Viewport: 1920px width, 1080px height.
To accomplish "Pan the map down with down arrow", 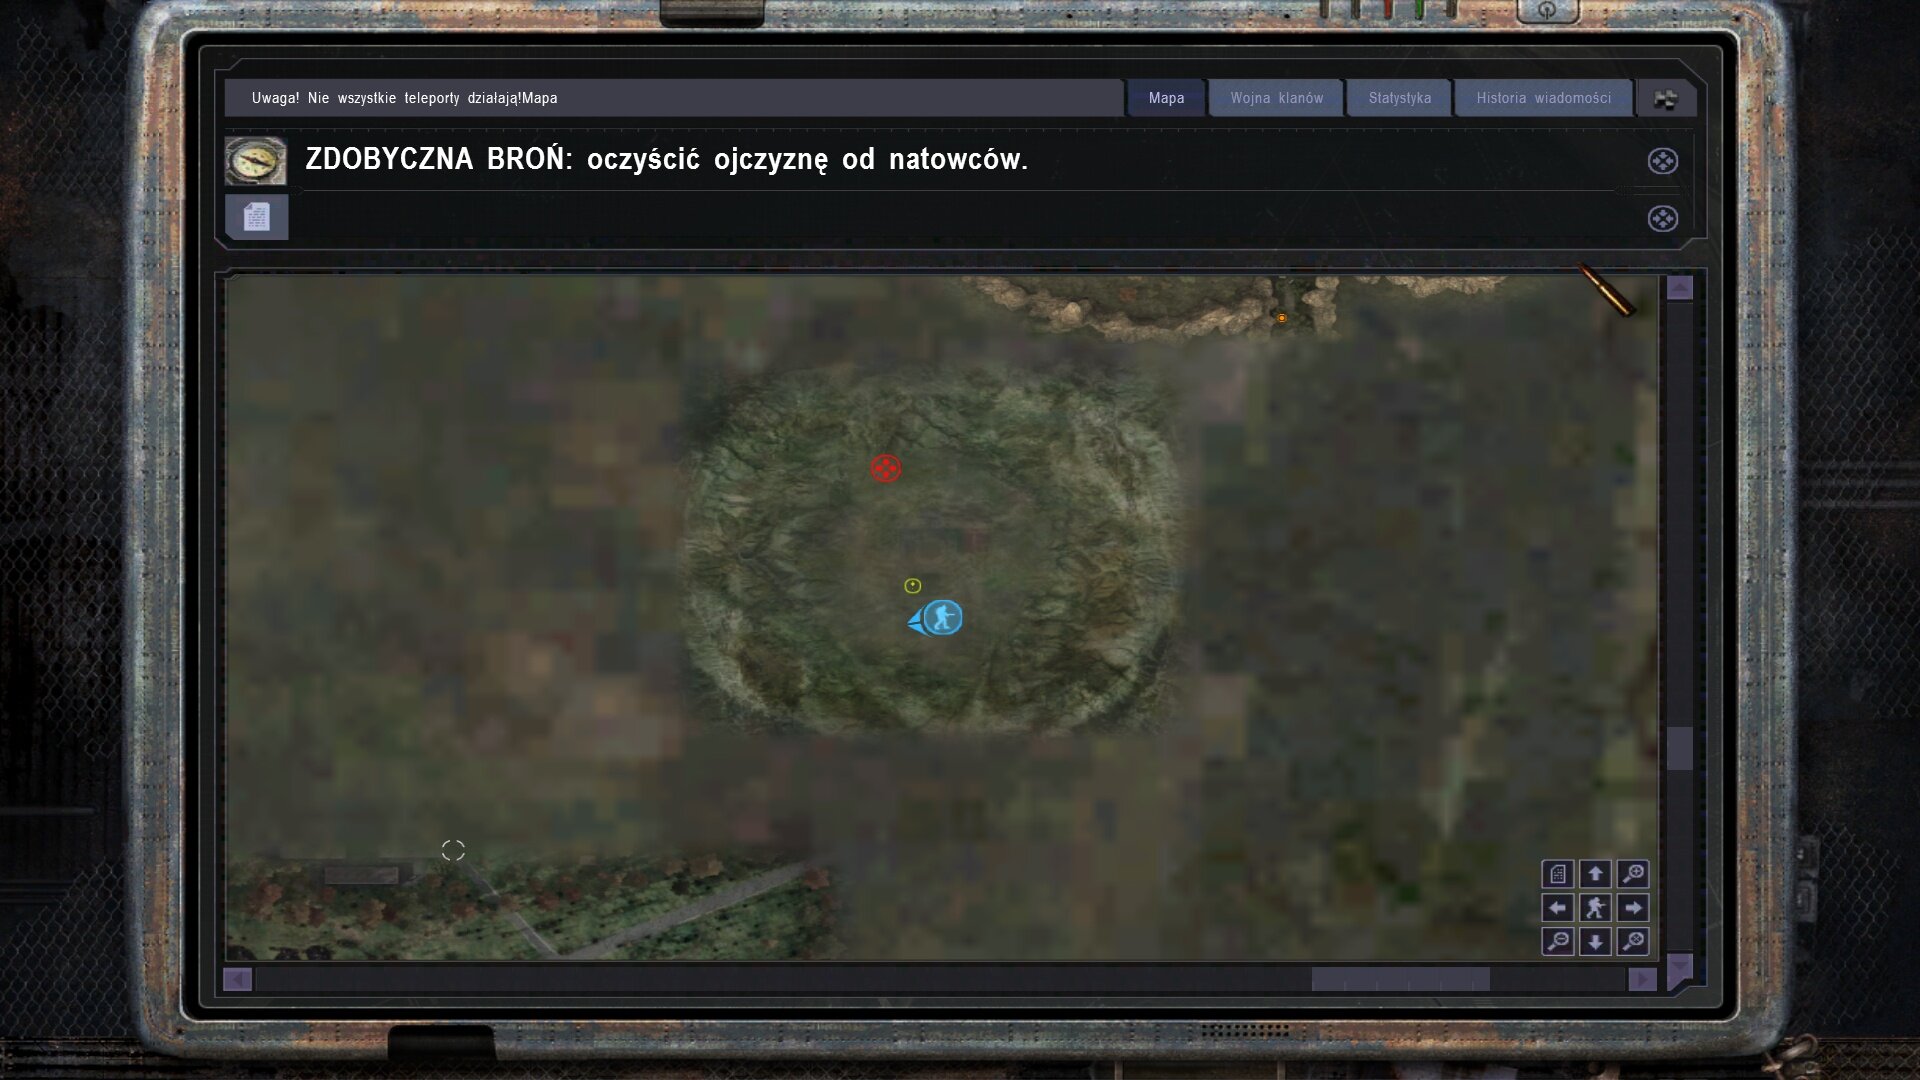I will pos(1595,941).
